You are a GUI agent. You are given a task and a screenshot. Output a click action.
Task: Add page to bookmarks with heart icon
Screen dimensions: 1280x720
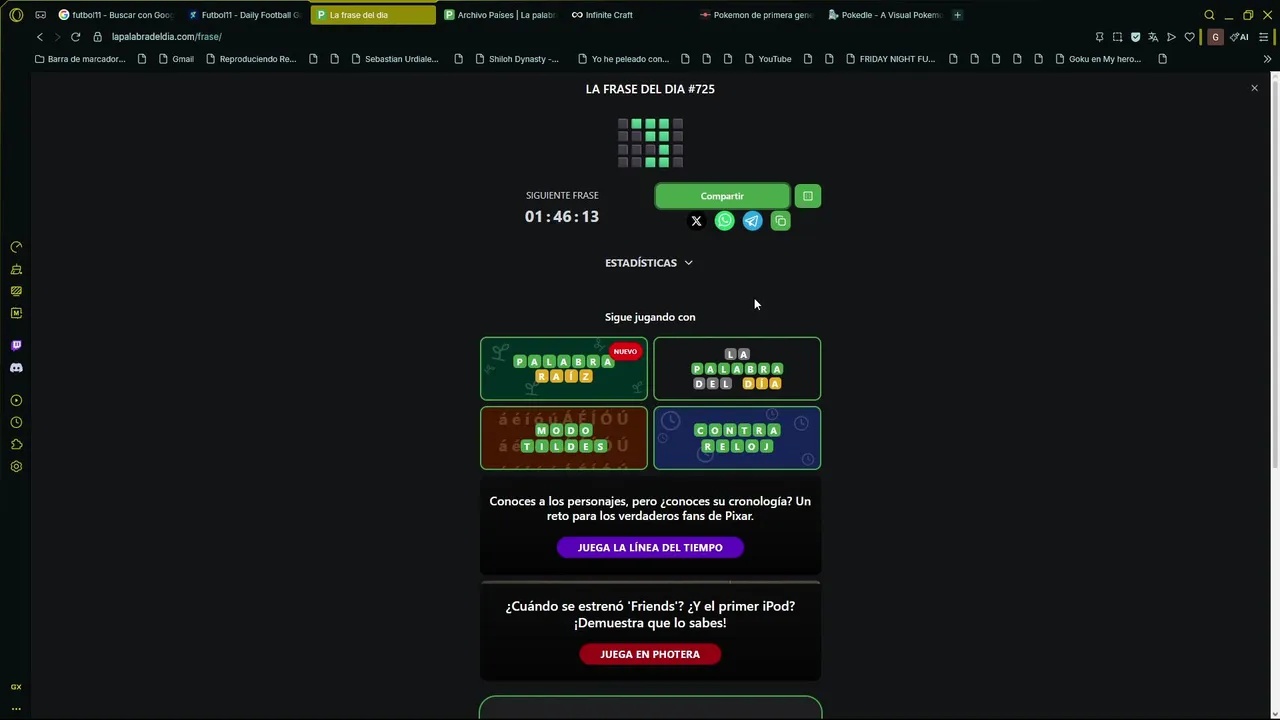[x=1189, y=37]
